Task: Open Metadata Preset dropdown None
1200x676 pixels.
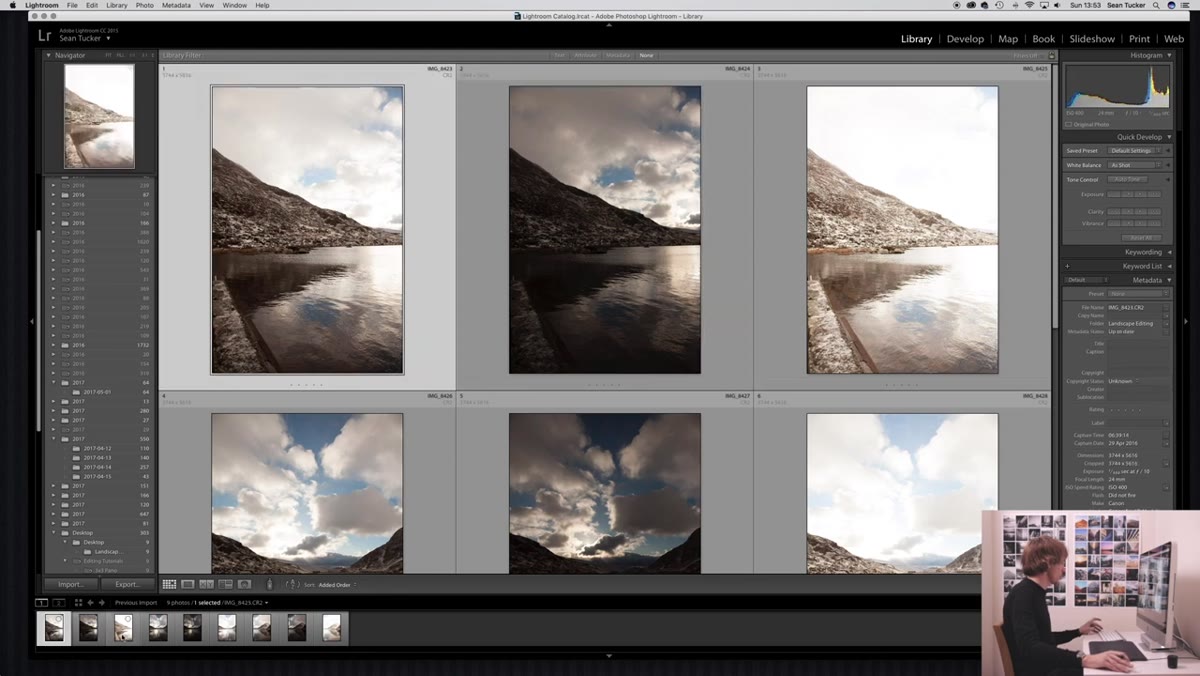Action: click(x=1137, y=294)
